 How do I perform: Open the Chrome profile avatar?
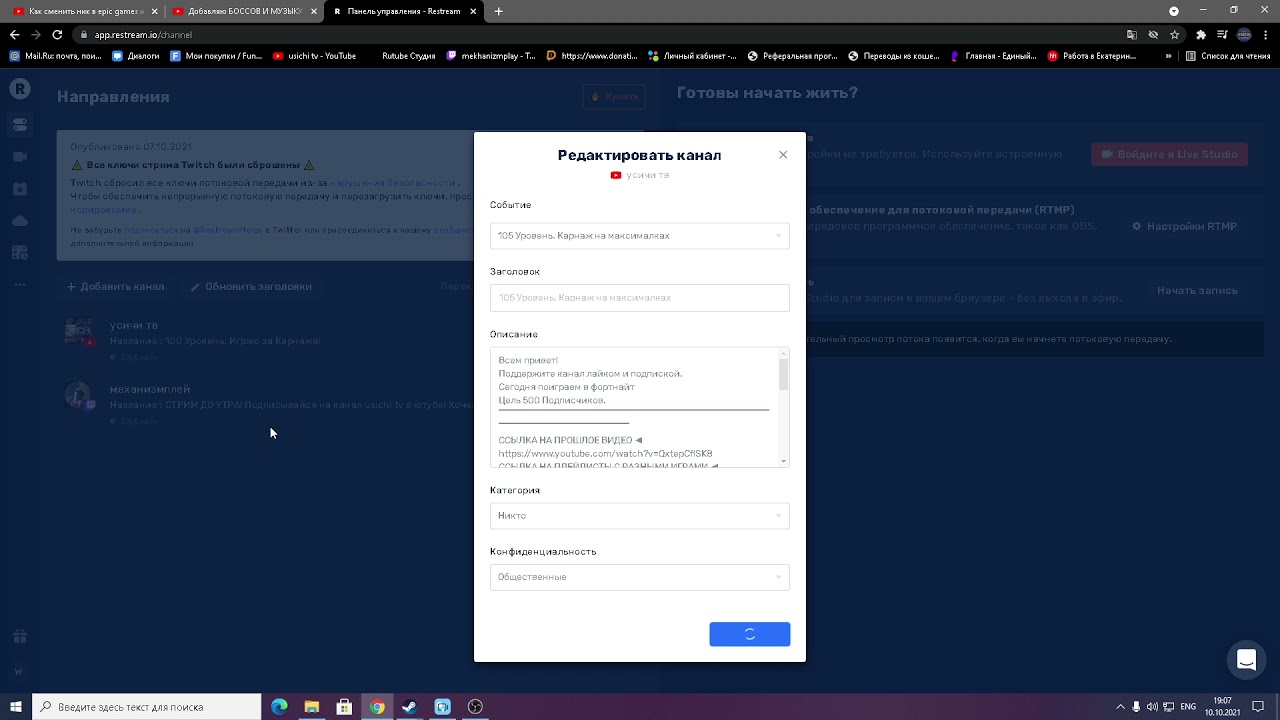click(x=1244, y=34)
